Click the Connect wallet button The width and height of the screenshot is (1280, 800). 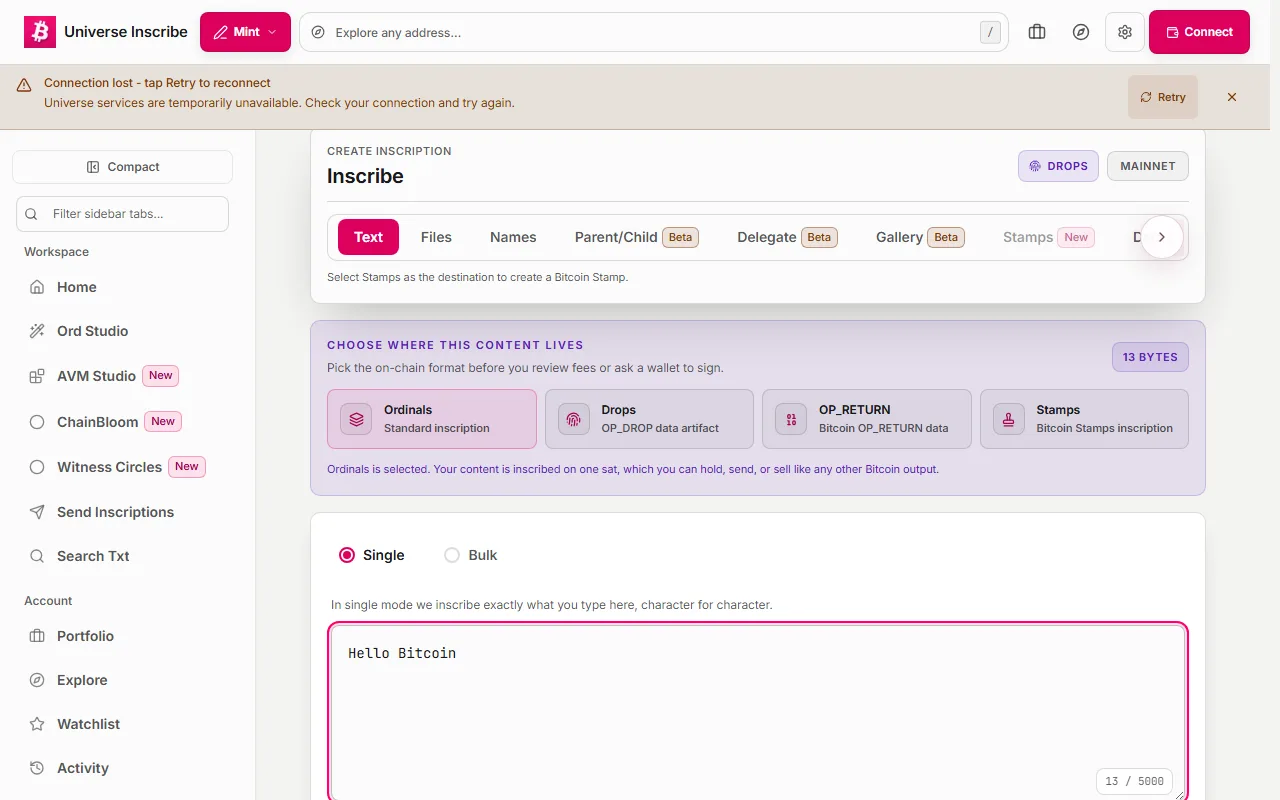[x=1199, y=32]
